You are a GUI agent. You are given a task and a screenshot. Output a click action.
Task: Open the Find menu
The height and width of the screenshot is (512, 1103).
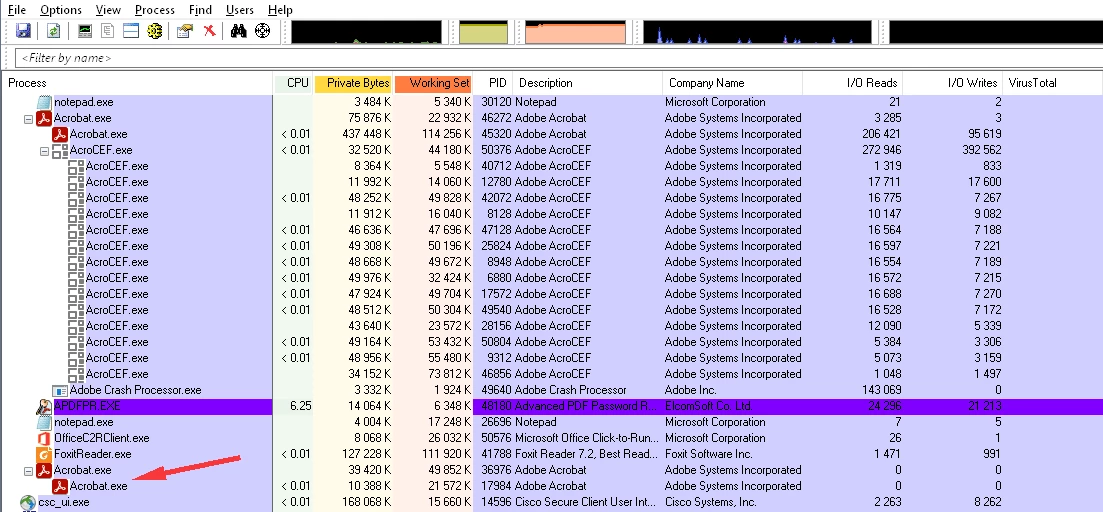[x=200, y=10]
